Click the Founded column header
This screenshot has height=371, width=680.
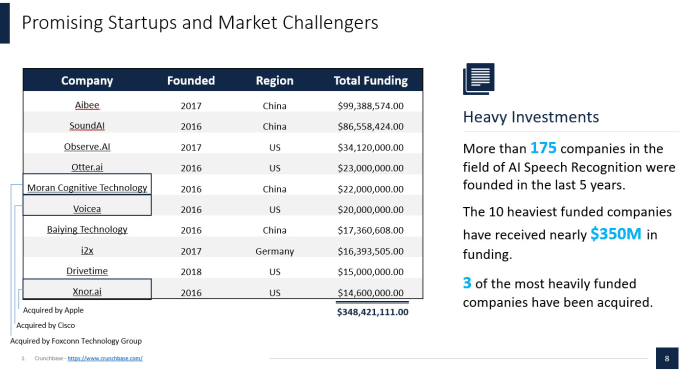pos(191,81)
